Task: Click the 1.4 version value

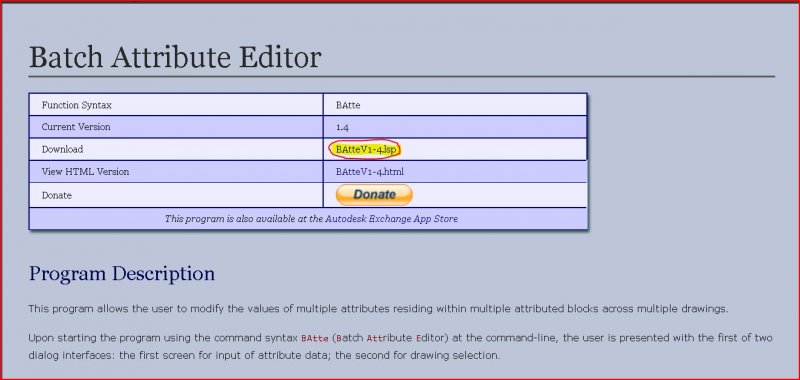Action: (342, 128)
